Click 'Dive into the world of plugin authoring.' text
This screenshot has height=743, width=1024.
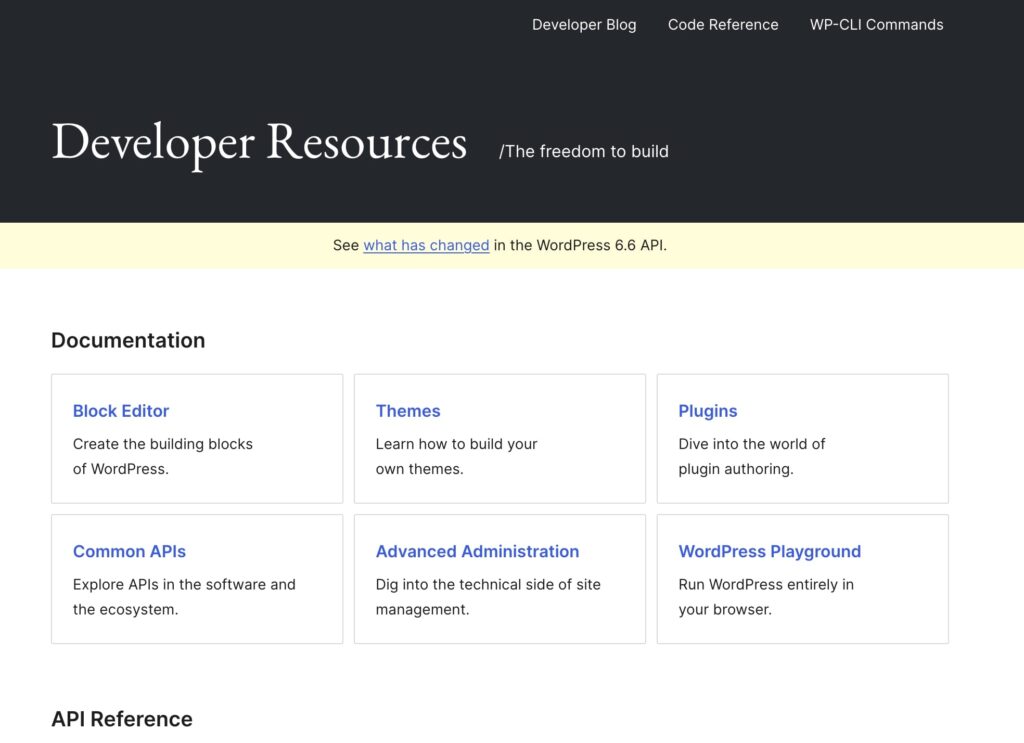751,456
